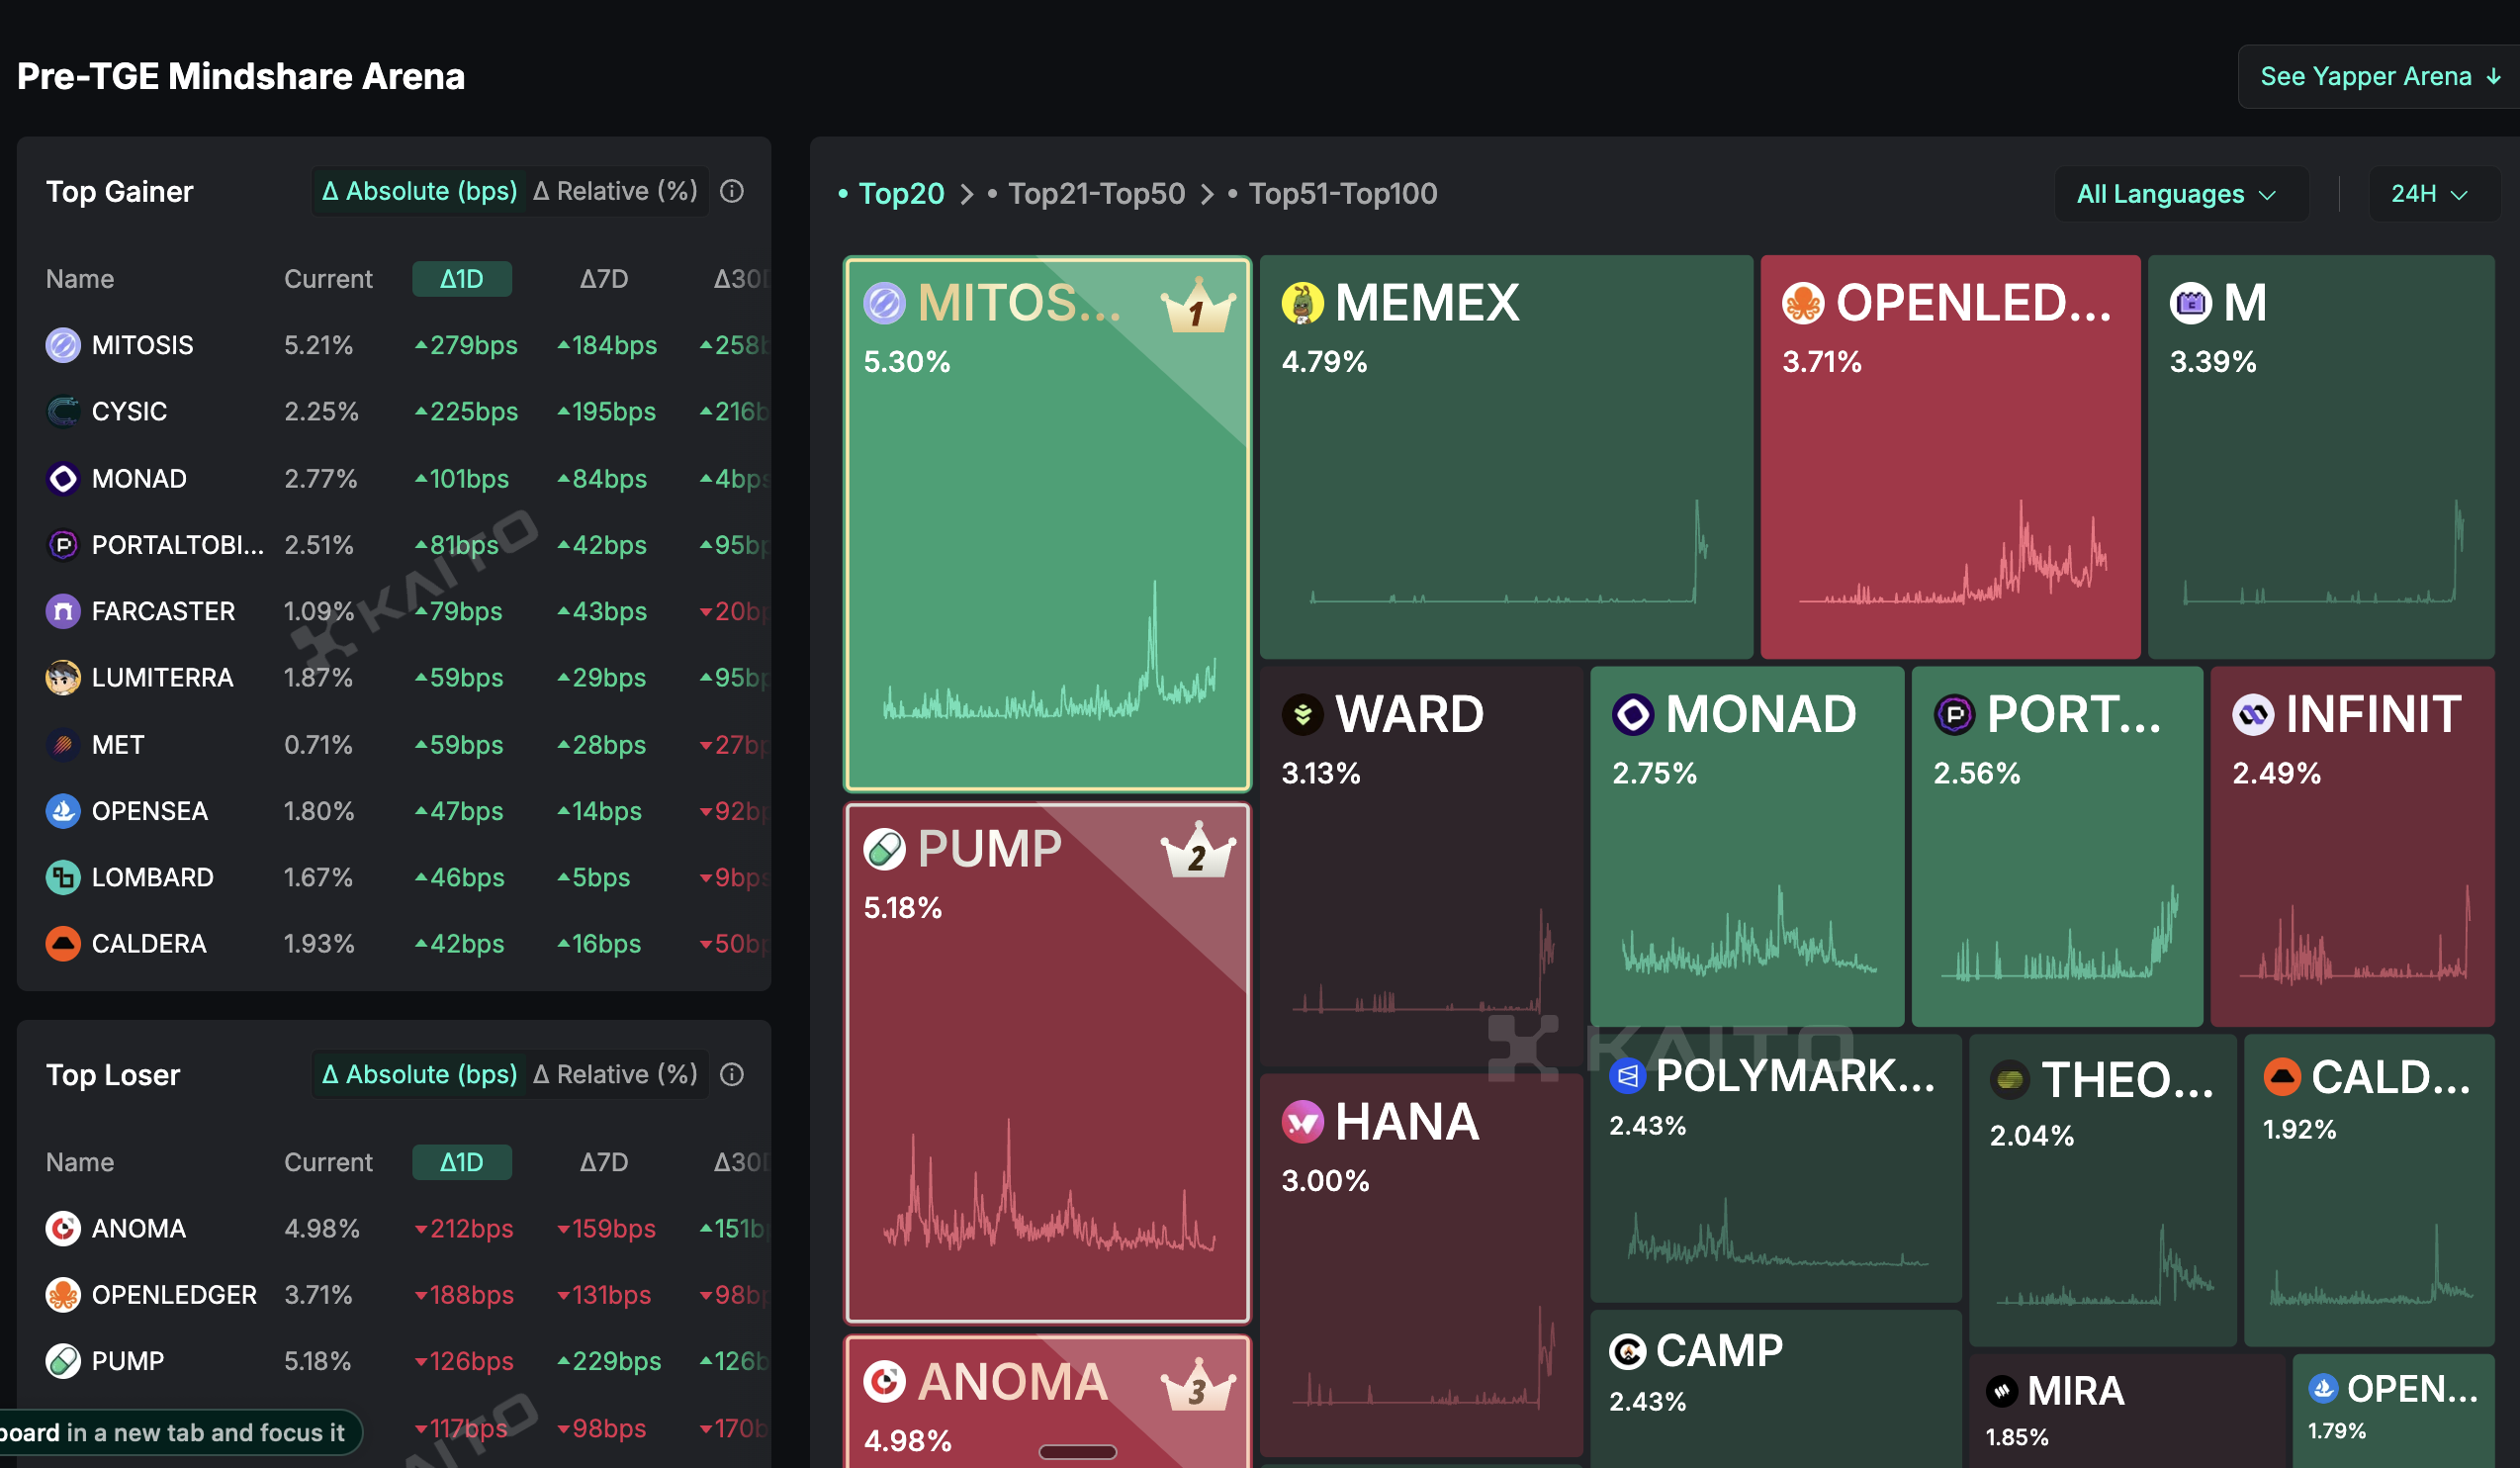Sort Top Gainer by Δ1D column
This screenshot has height=1468, width=2520.
click(x=462, y=279)
